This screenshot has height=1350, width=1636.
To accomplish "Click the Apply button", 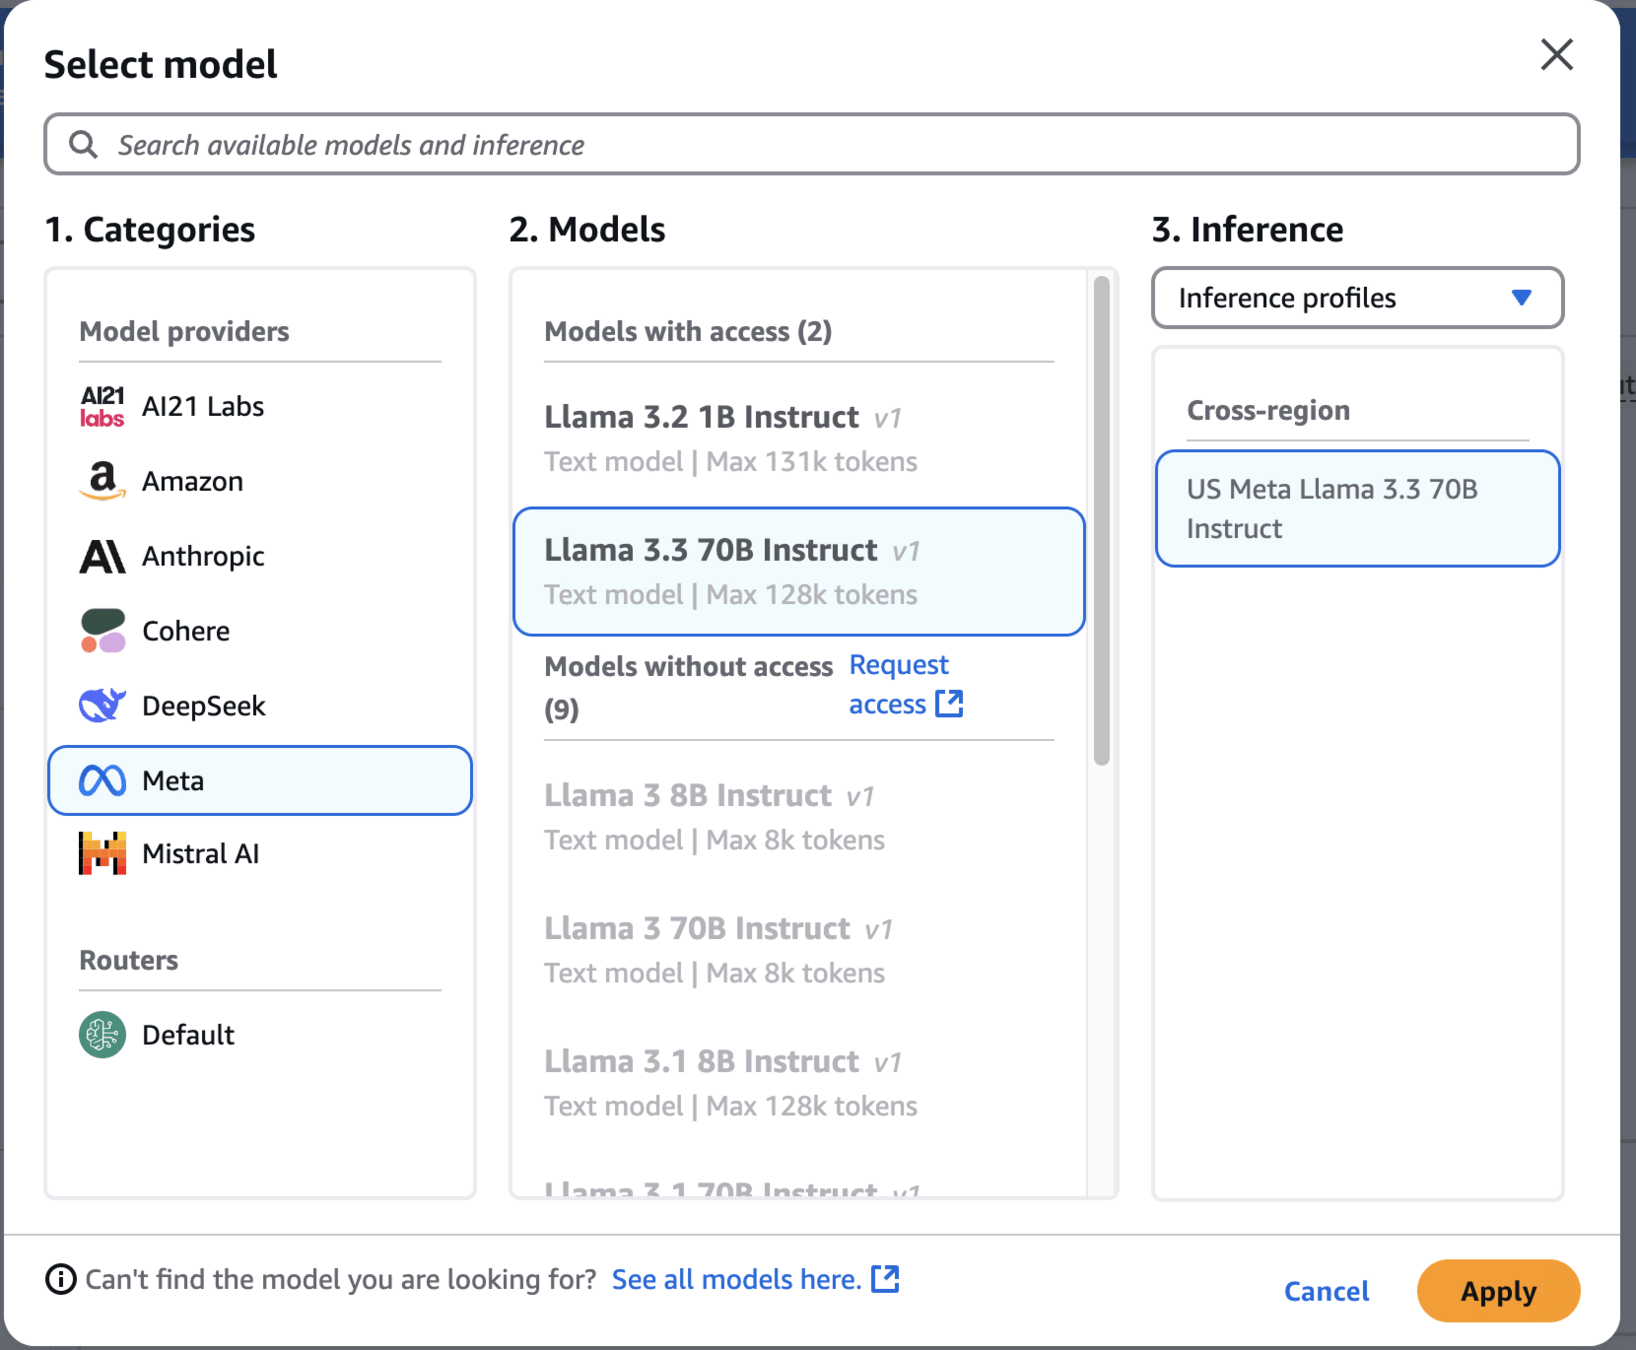I will [1498, 1291].
